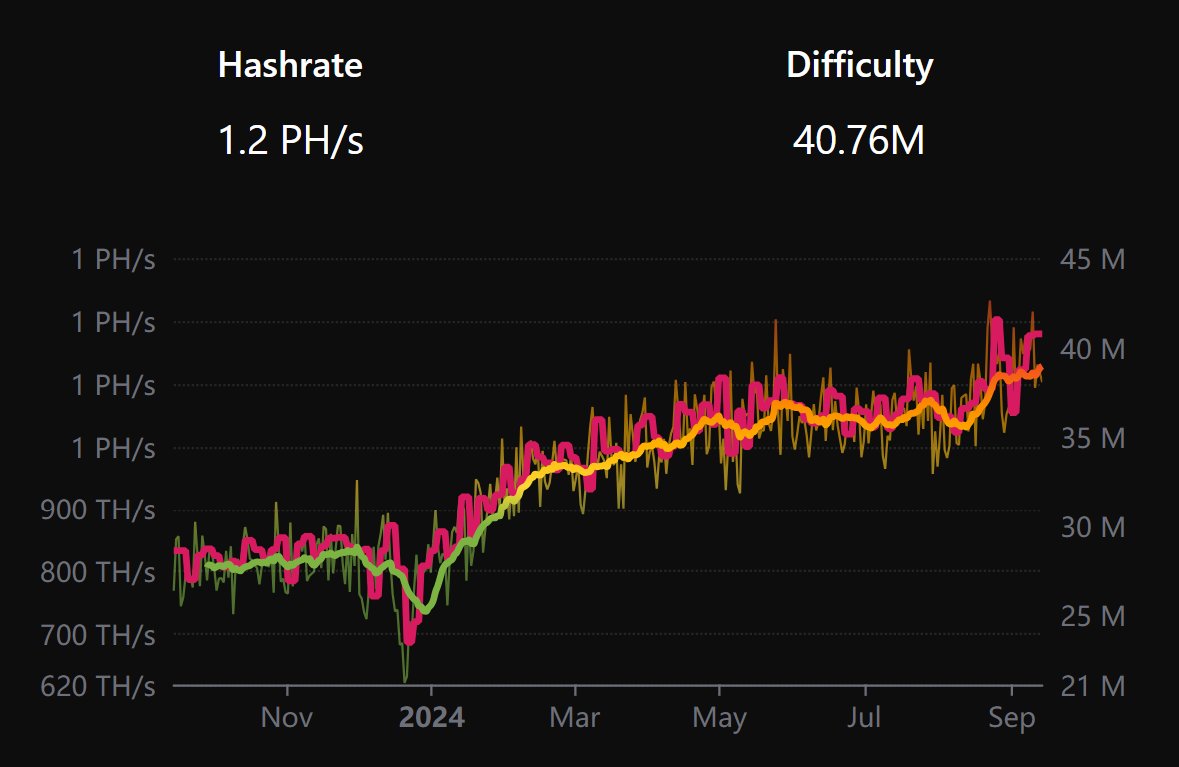This screenshot has width=1179, height=767.
Task: Click the bold 2024 axis label
Action: [434, 717]
